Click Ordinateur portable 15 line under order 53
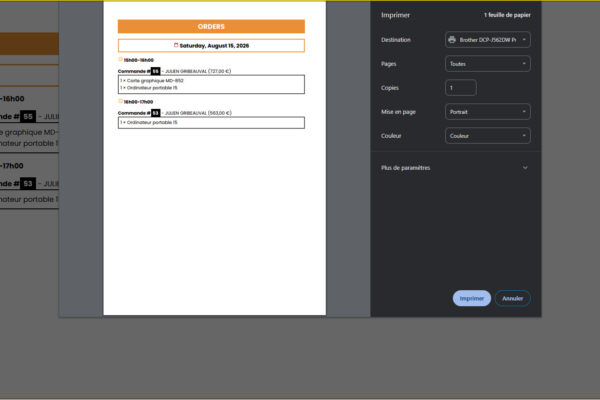This screenshot has width=600, height=400. (x=149, y=122)
